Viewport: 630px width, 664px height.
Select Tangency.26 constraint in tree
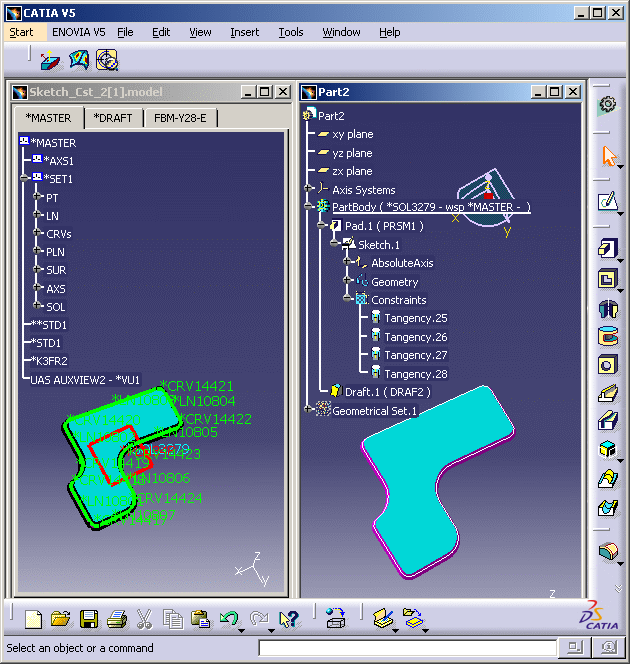[x=415, y=337]
